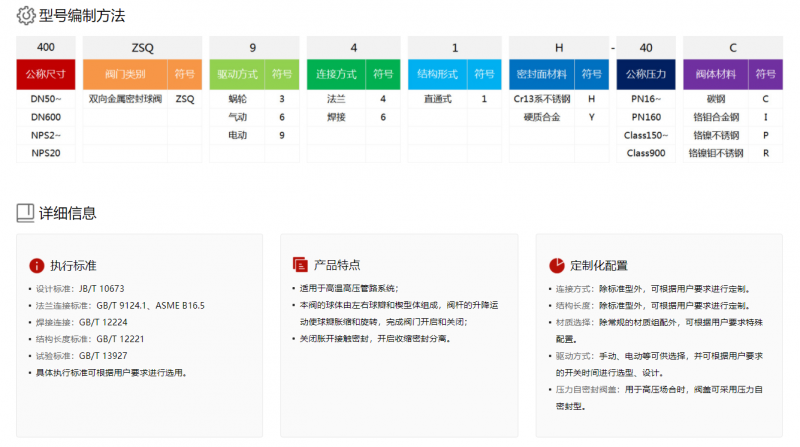
Task: Click the pie chart icon beside 定制化配置
Action: tap(557, 265)
